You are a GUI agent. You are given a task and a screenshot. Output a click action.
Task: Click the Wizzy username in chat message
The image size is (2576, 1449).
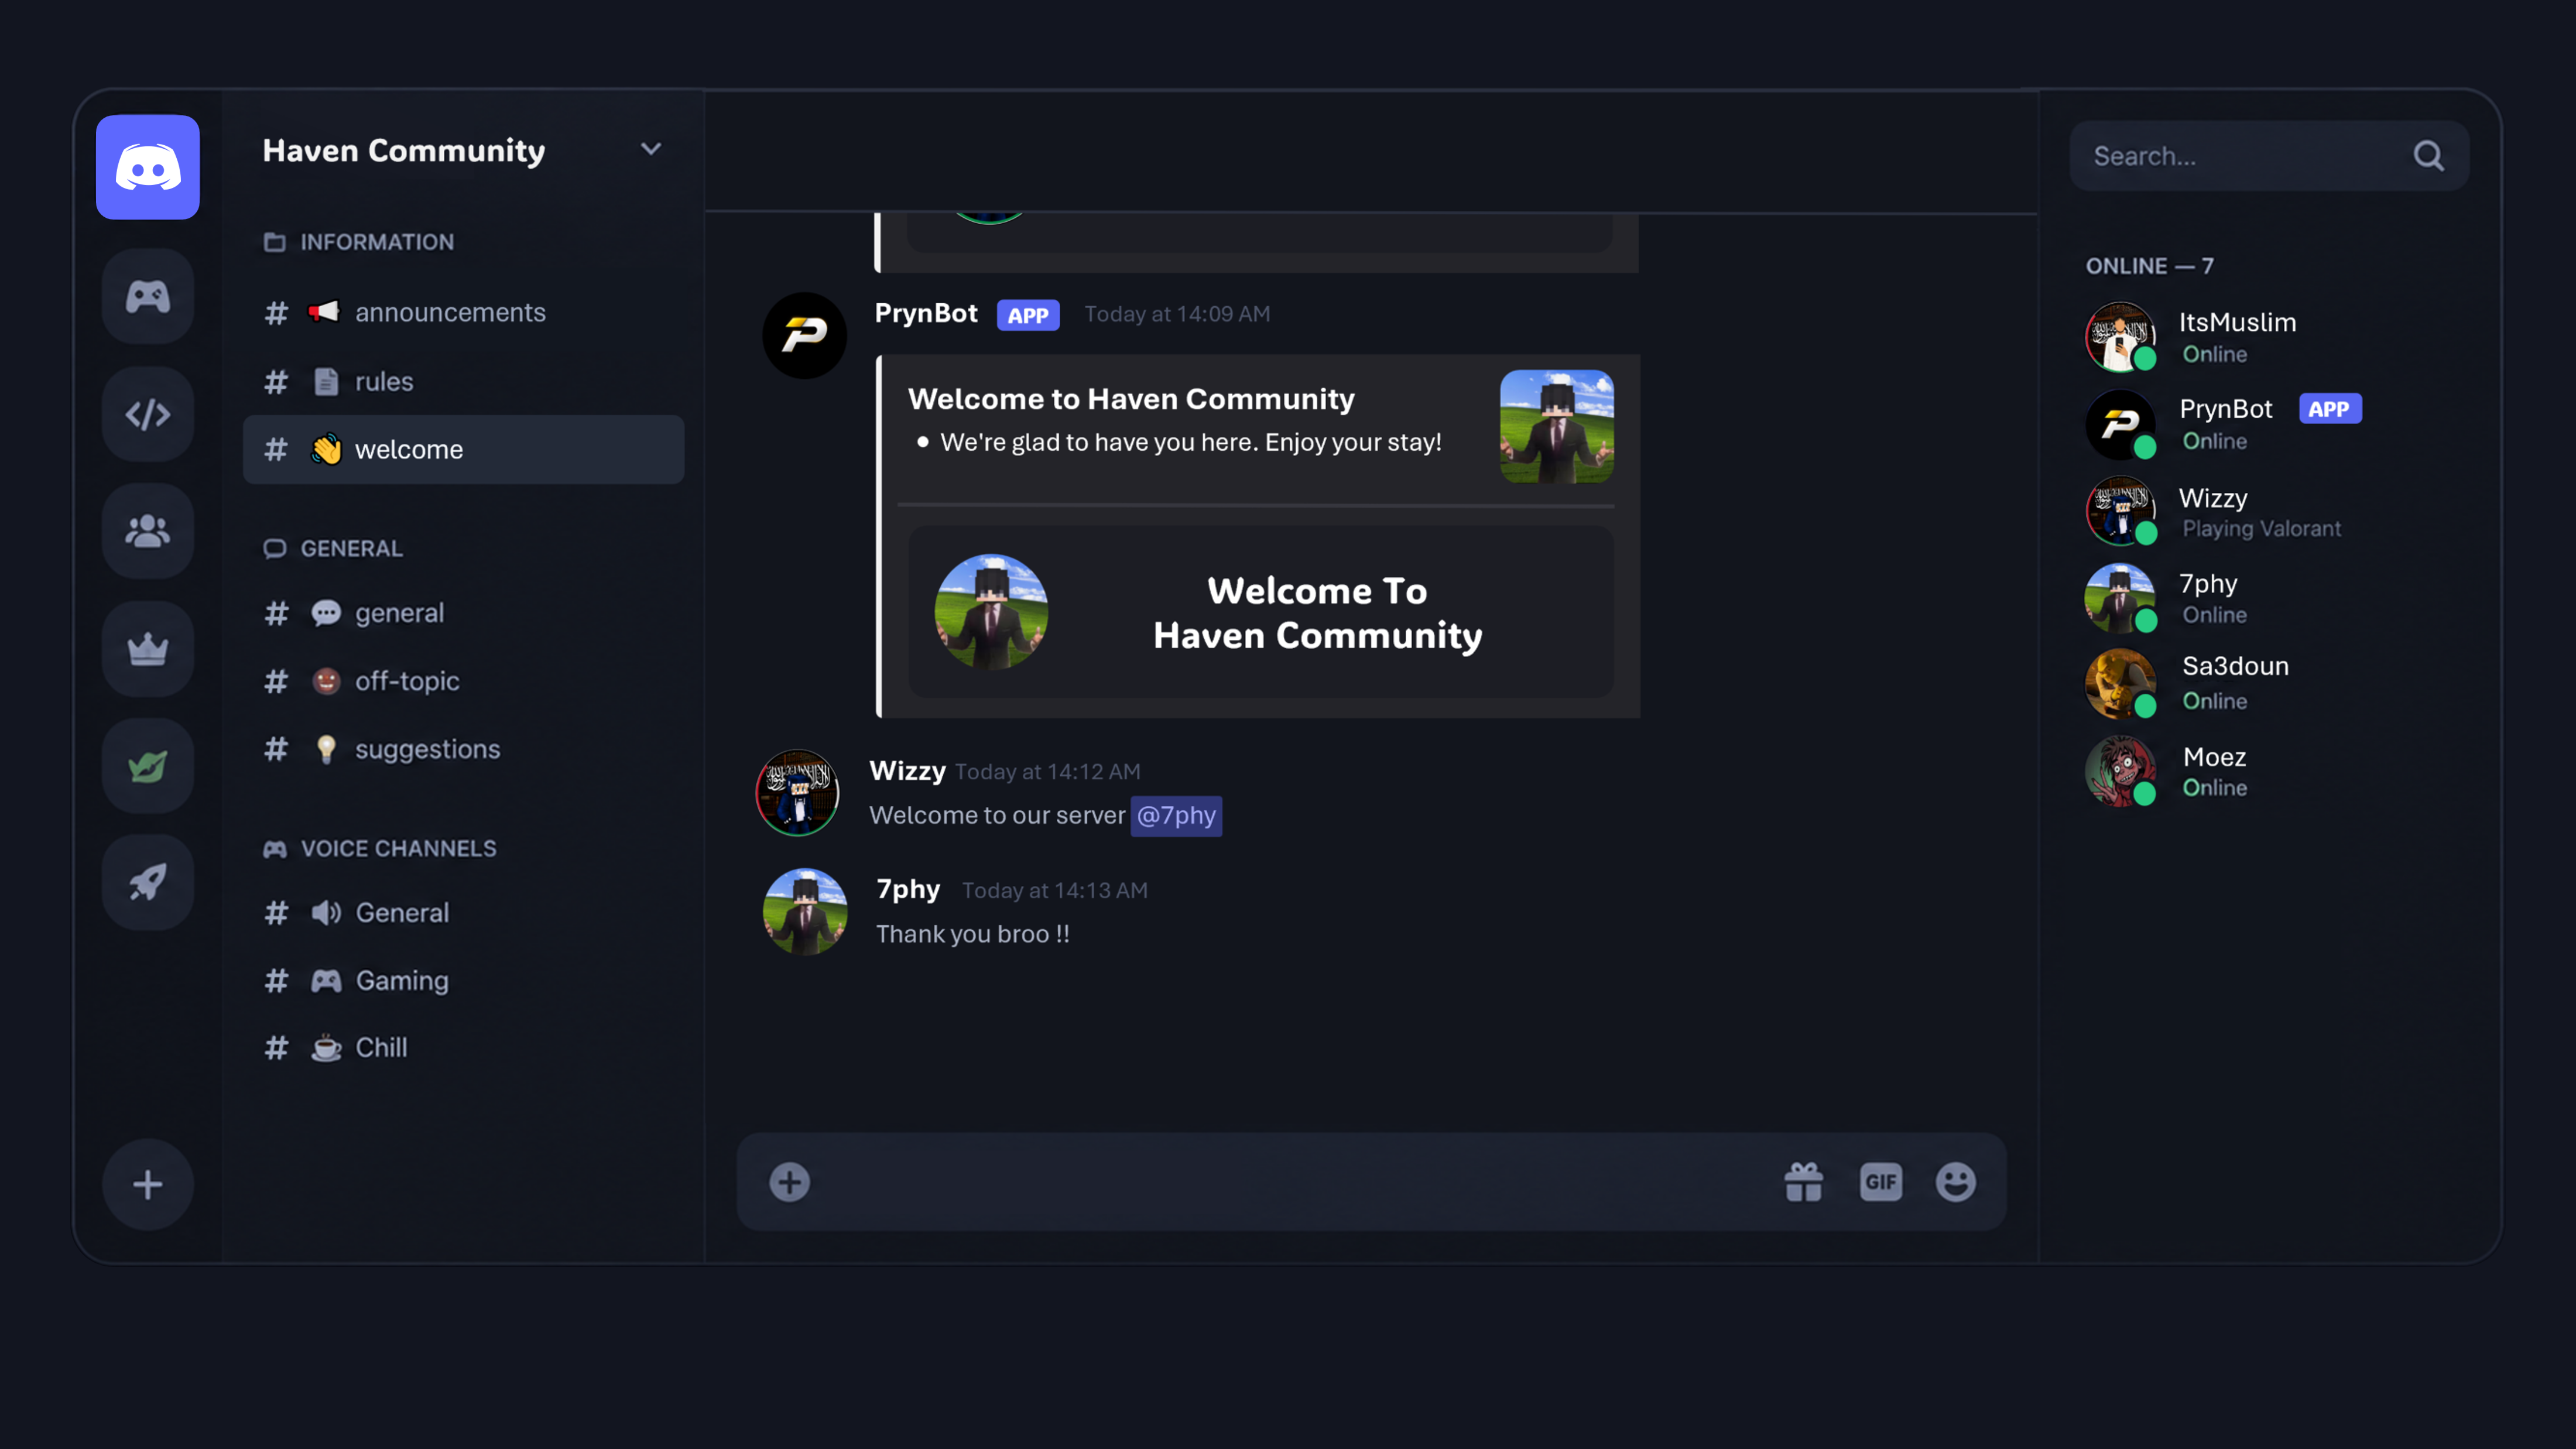pos(907,771)
